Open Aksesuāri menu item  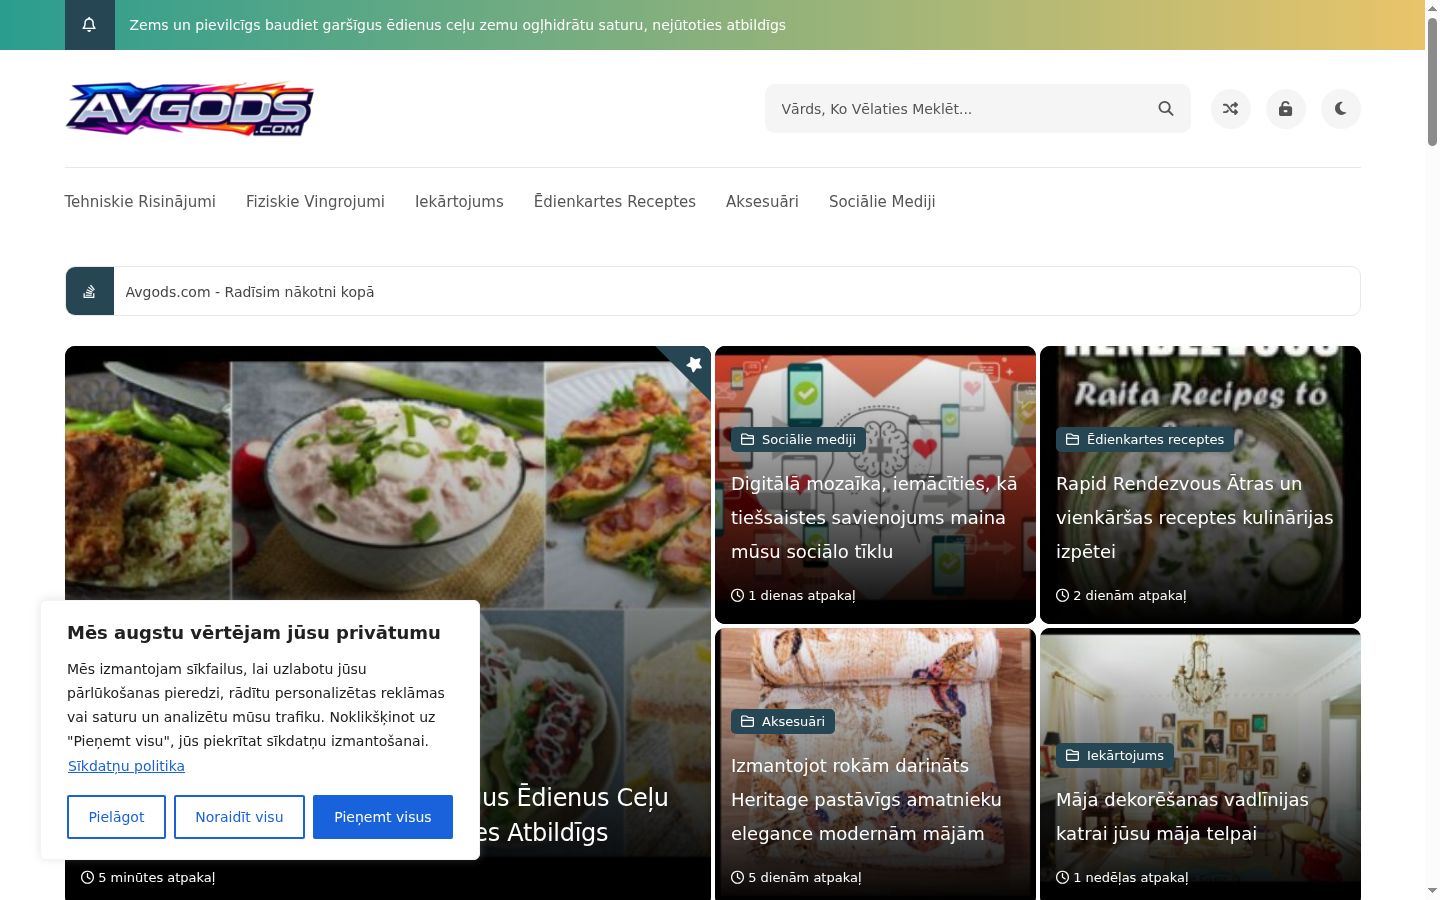point(762,201)
